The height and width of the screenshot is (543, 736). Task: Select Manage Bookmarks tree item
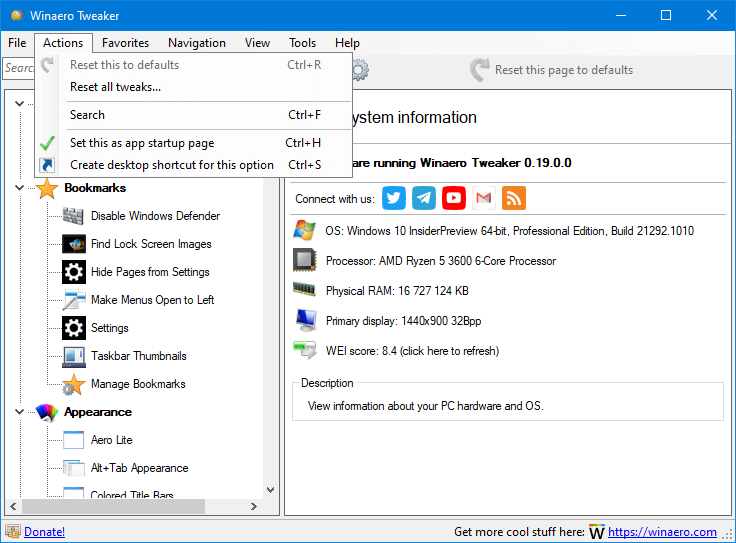138,384
